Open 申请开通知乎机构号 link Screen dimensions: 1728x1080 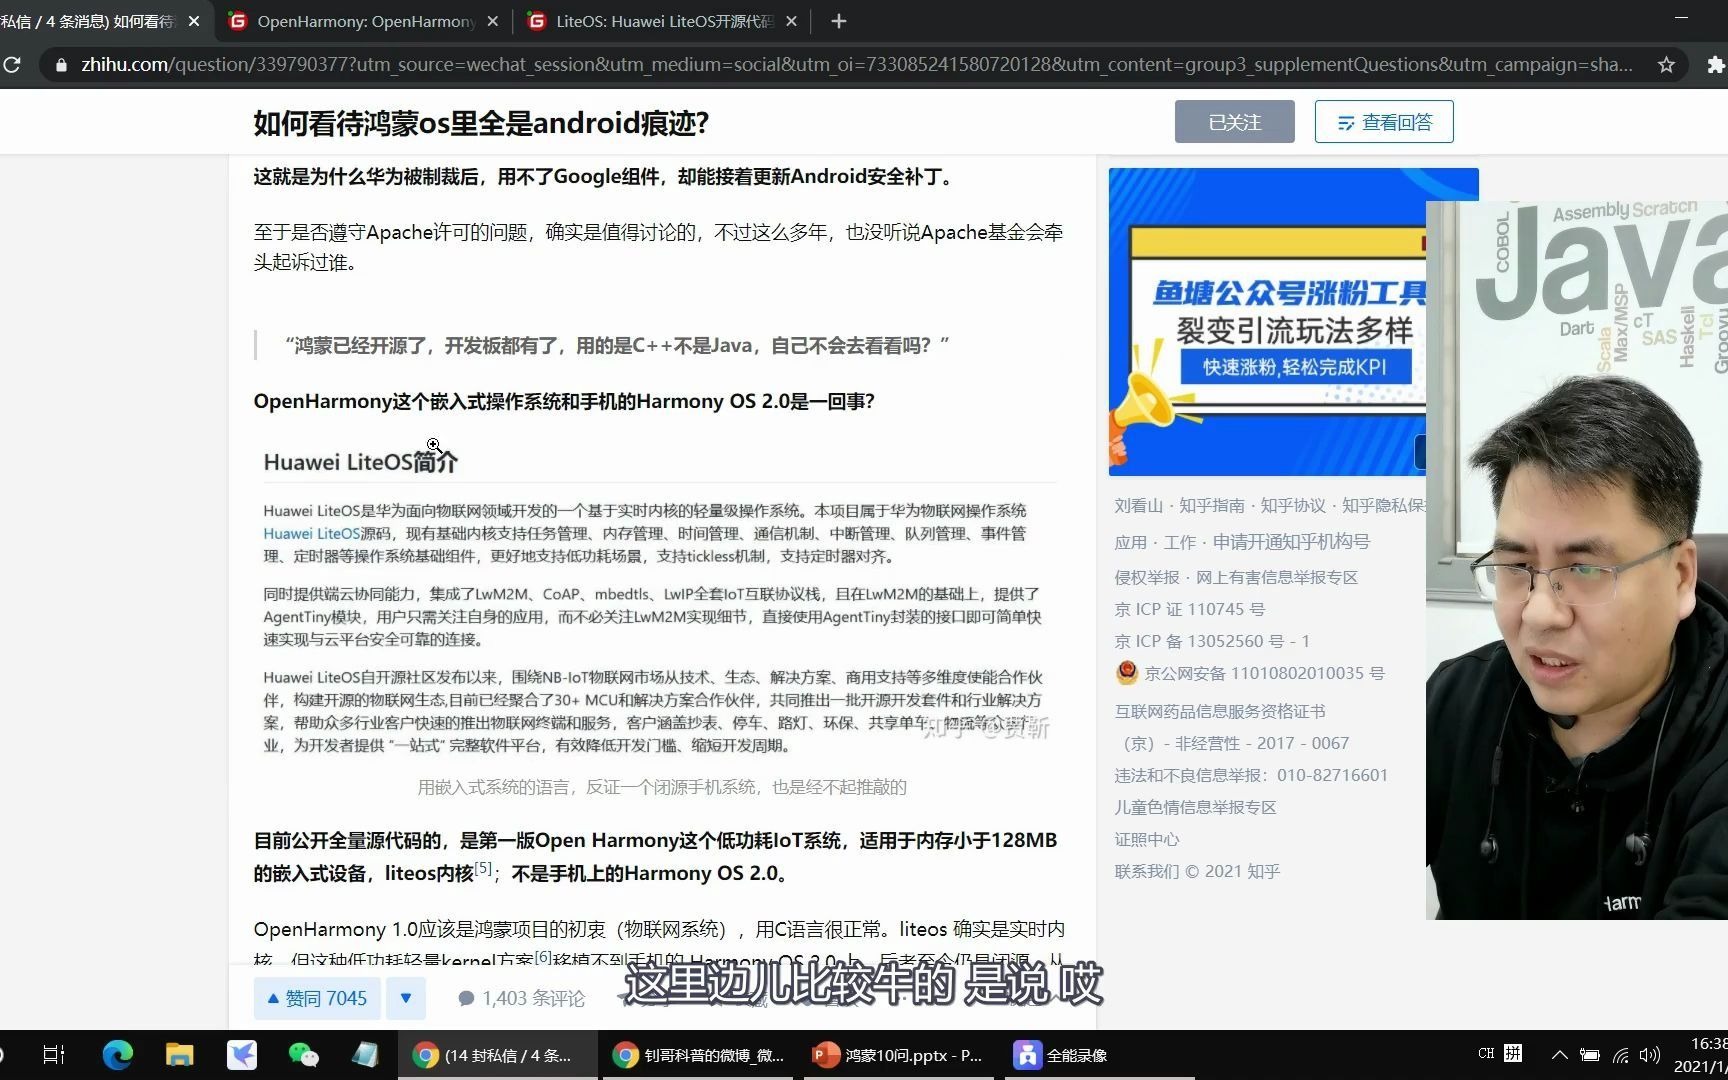point(1291,542)
